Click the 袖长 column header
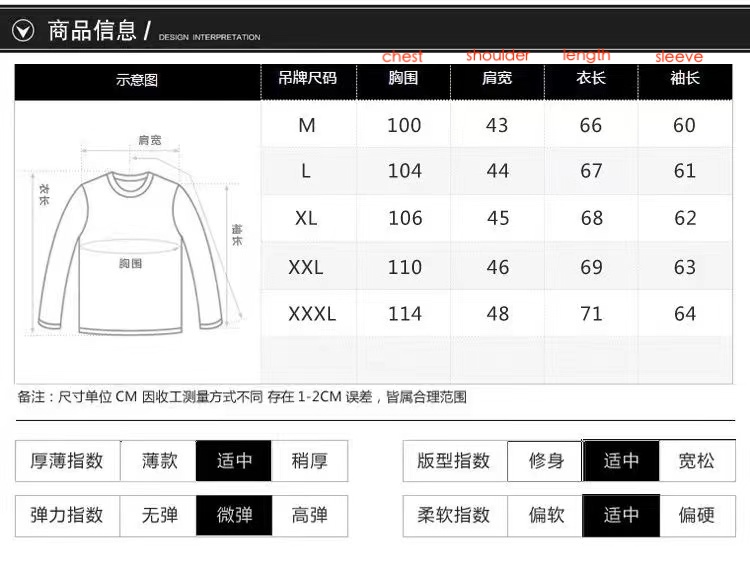 click(x=684, y=79)
